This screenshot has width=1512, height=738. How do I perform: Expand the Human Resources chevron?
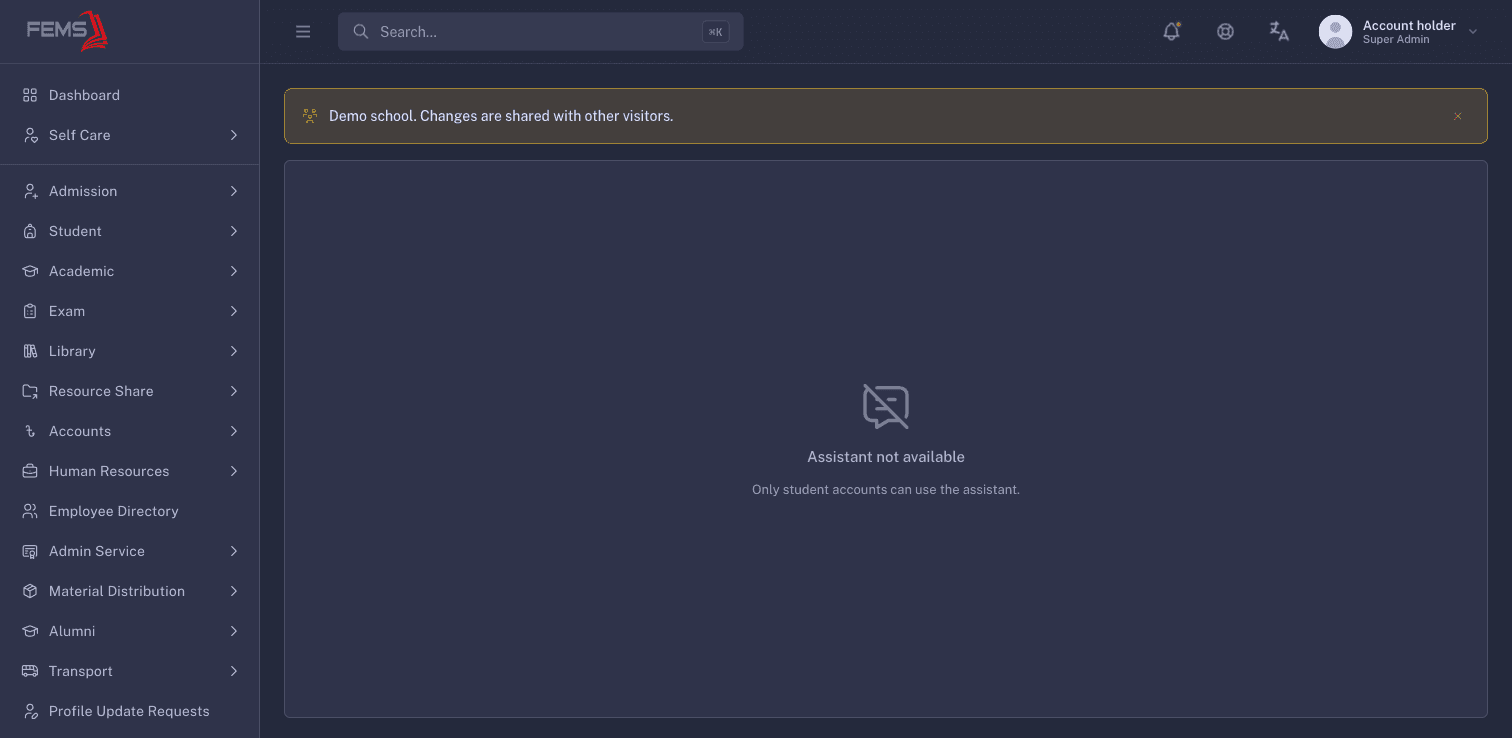(234, 471)
